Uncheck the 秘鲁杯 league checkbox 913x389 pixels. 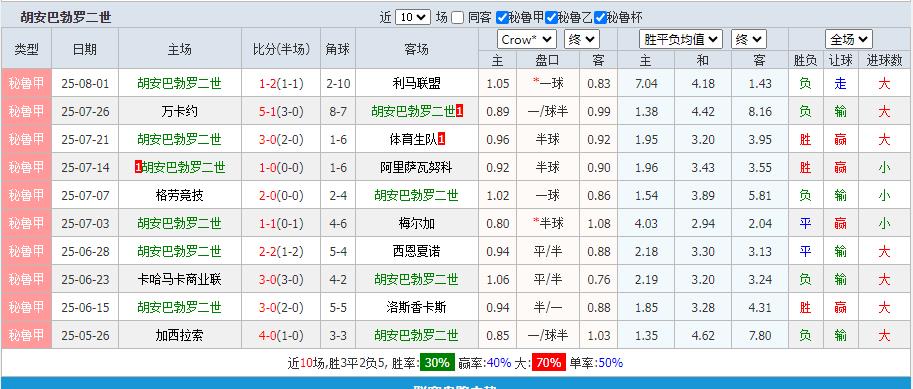pyautogui.click(x=600, y=17)
